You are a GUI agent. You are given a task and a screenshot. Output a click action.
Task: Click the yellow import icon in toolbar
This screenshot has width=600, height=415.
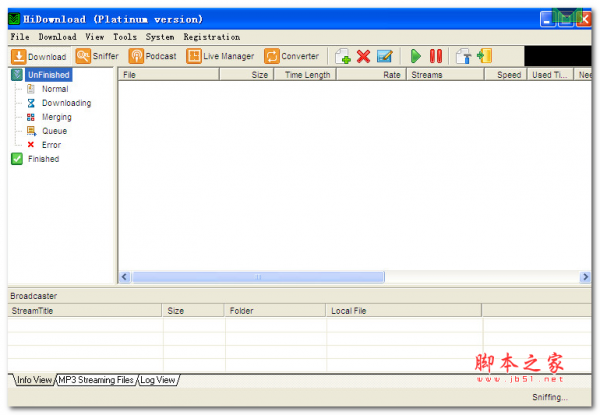[x=484, y=56]
